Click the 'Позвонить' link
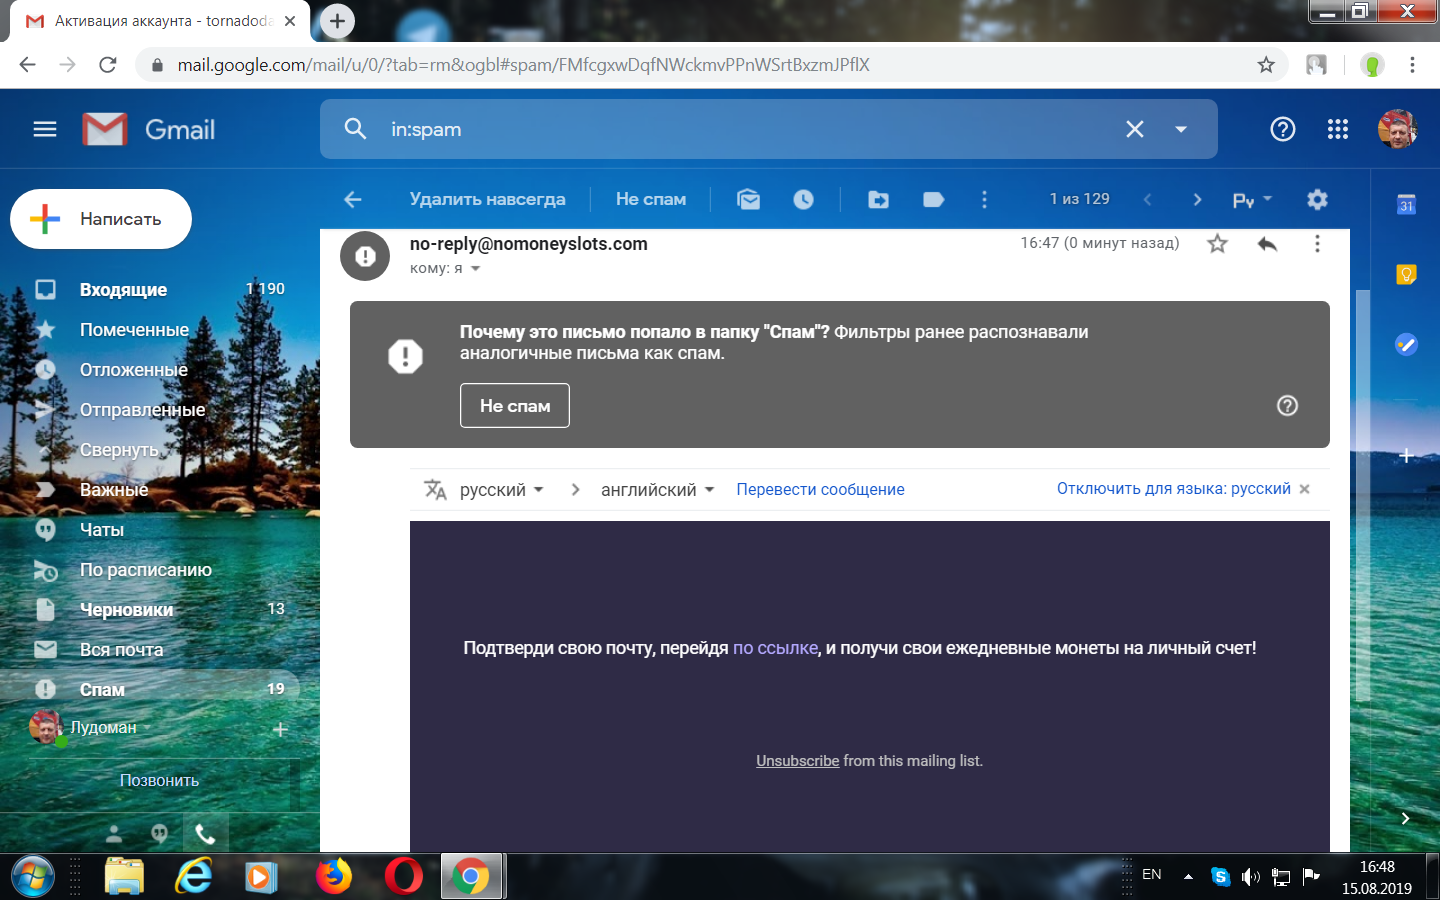Screen dimensions: 1440x900 159,780
